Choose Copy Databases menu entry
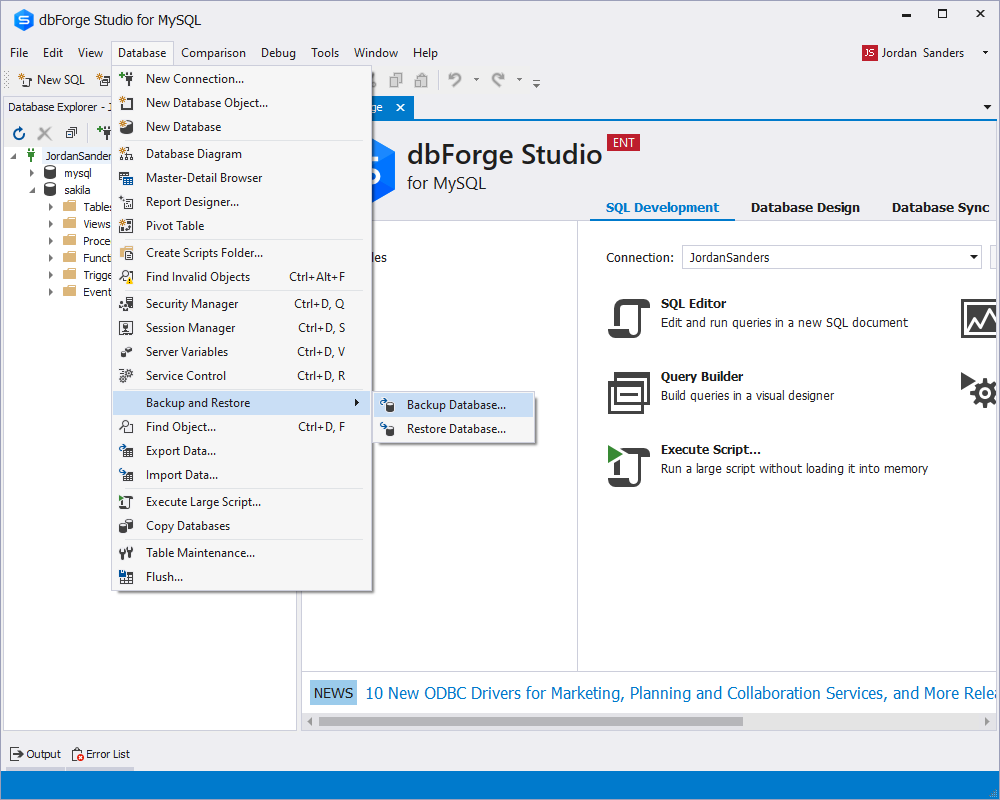 [x=241, y=526]
